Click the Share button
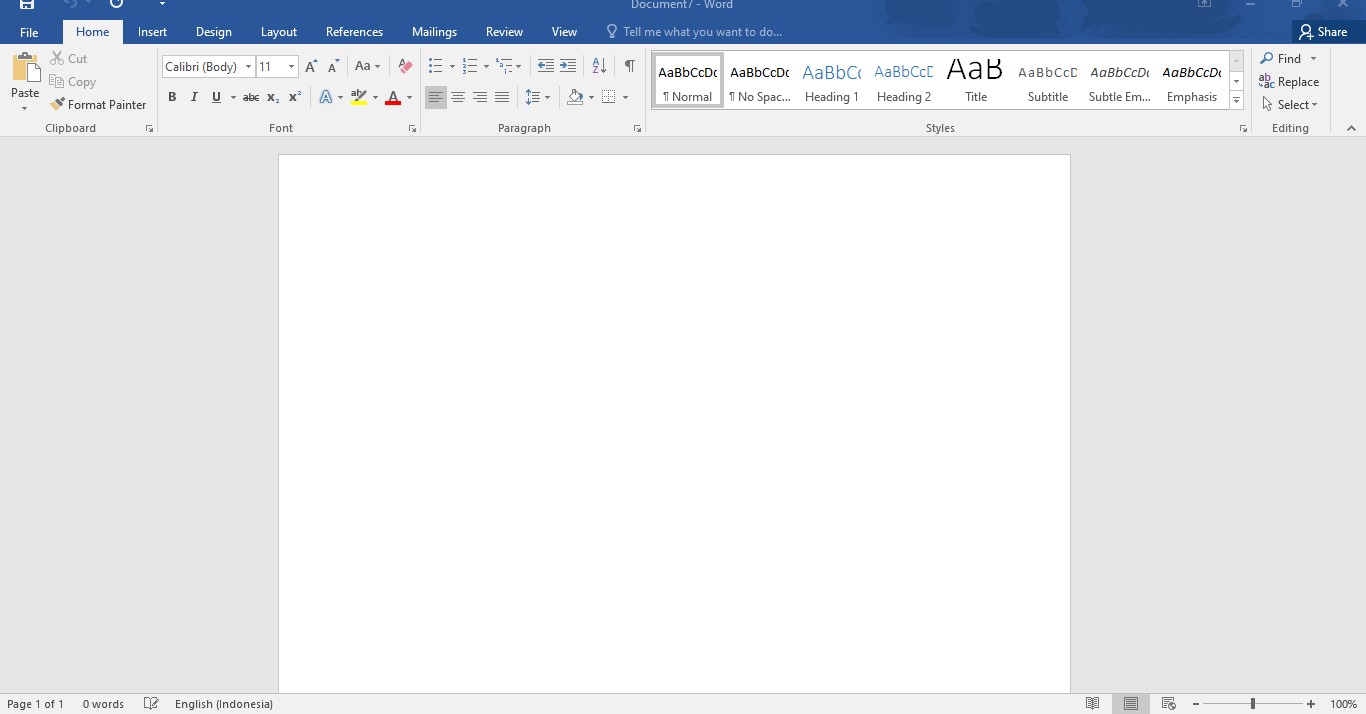Viewport: 1366px width, 714px height. coord(1323,32)
